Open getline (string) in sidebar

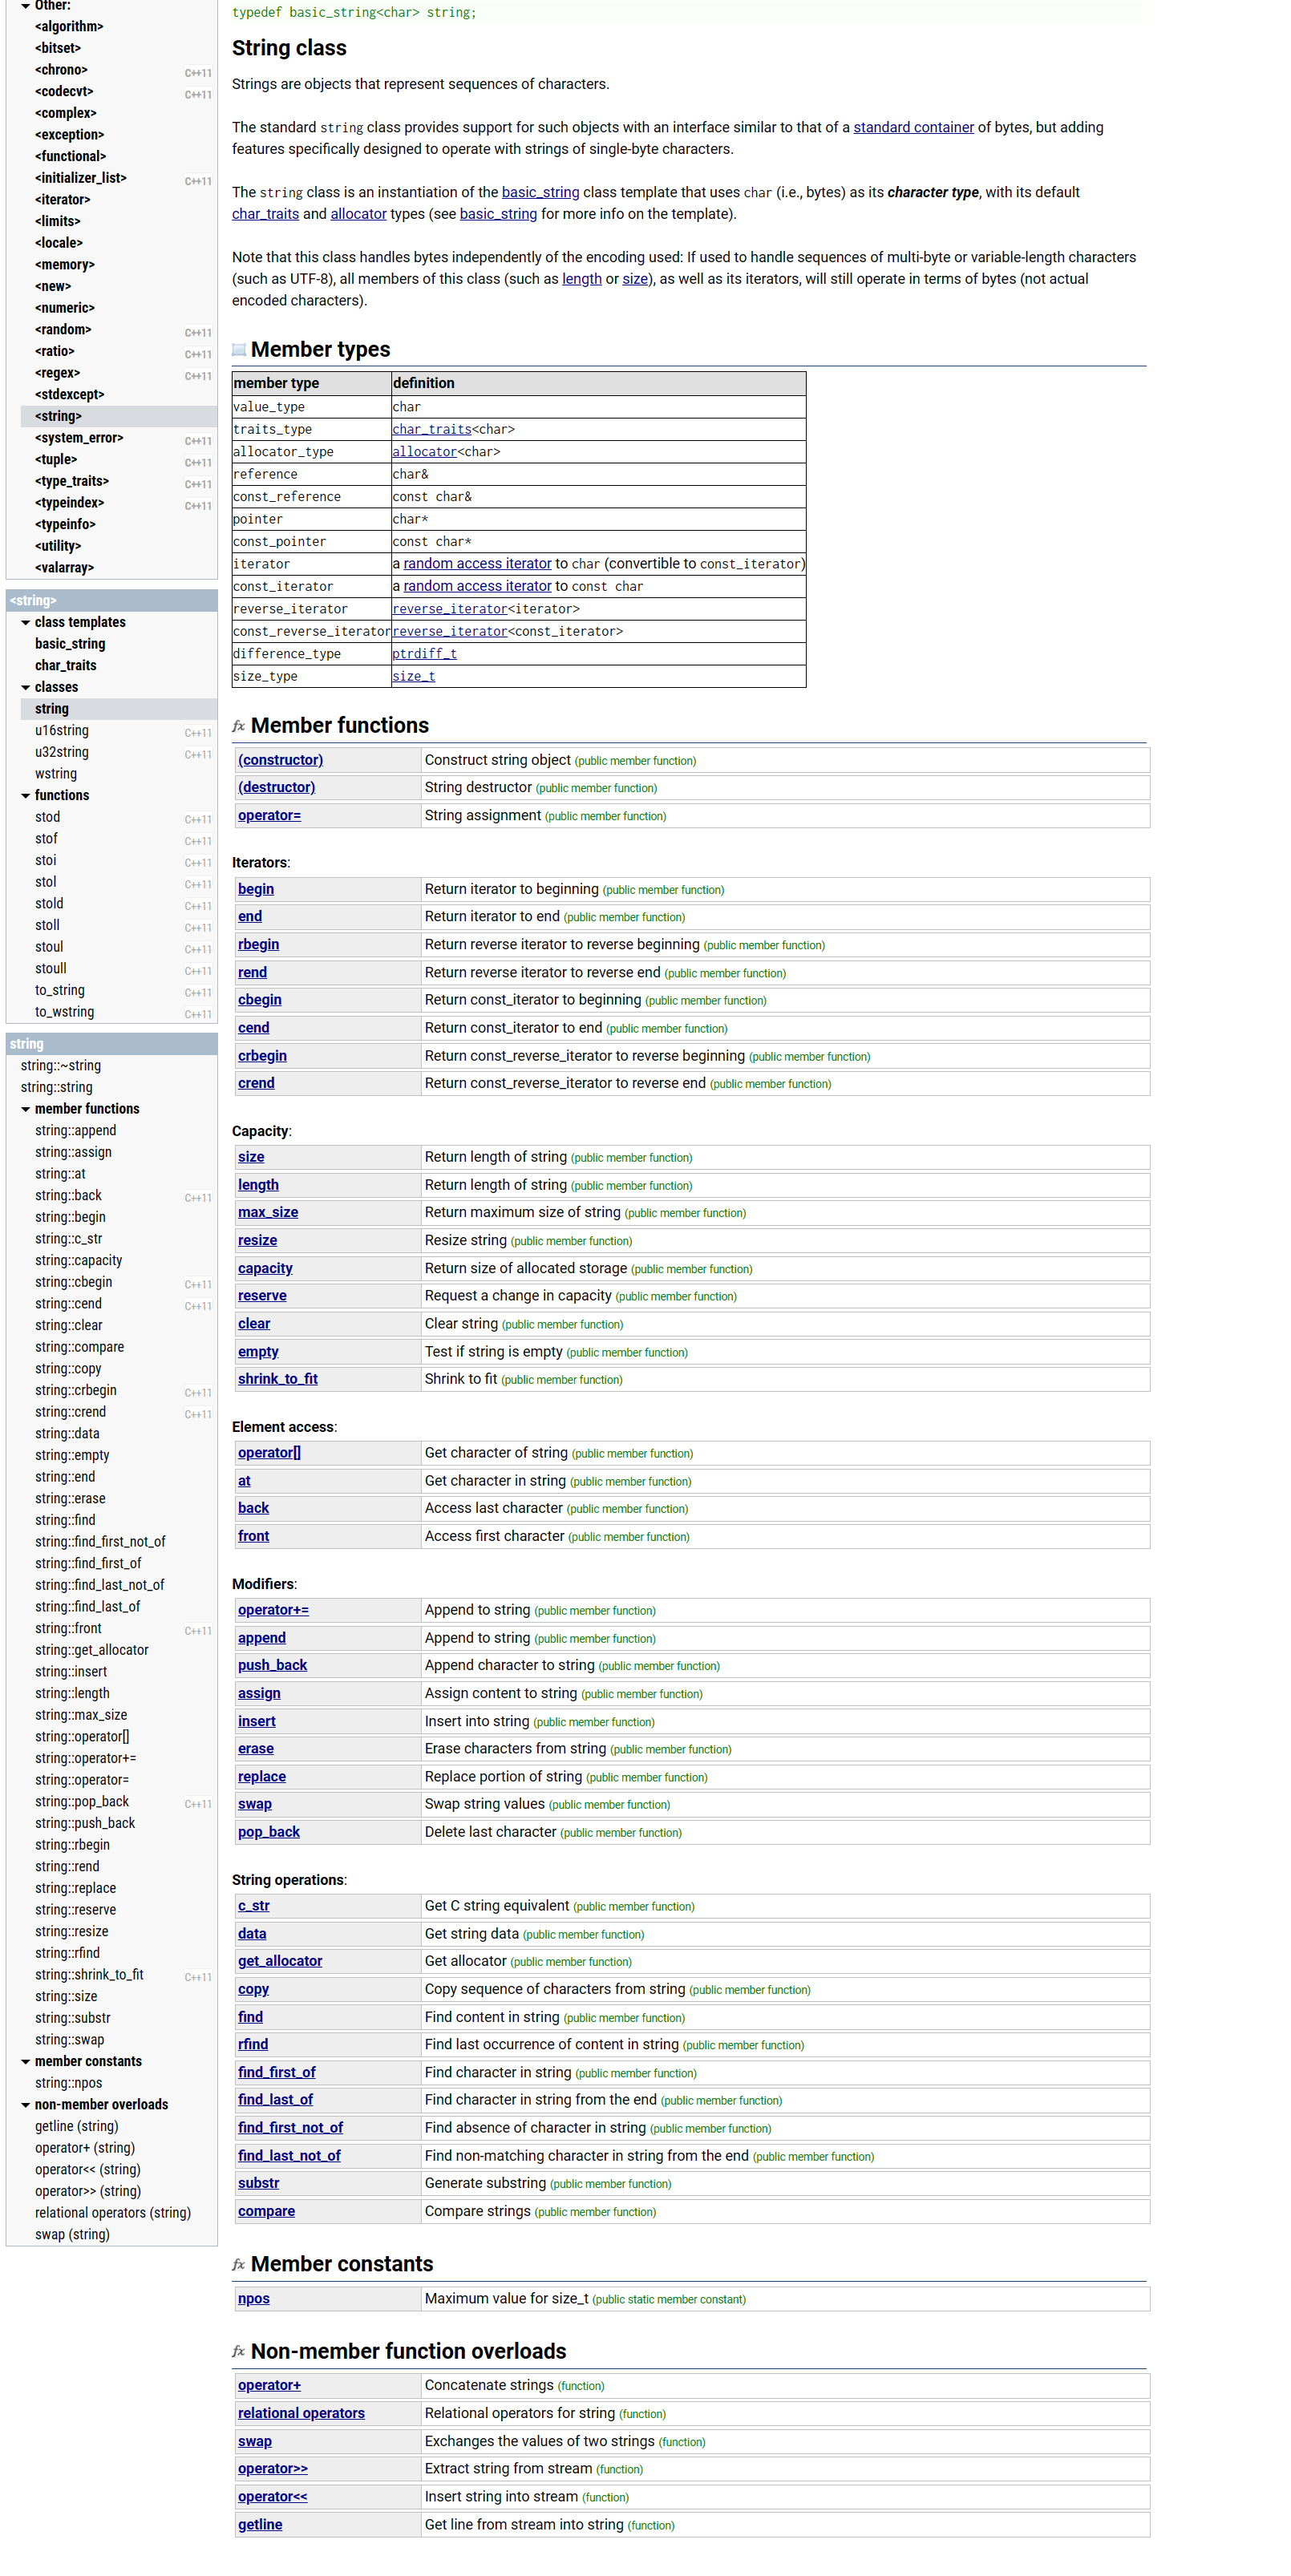point(77,2126)
